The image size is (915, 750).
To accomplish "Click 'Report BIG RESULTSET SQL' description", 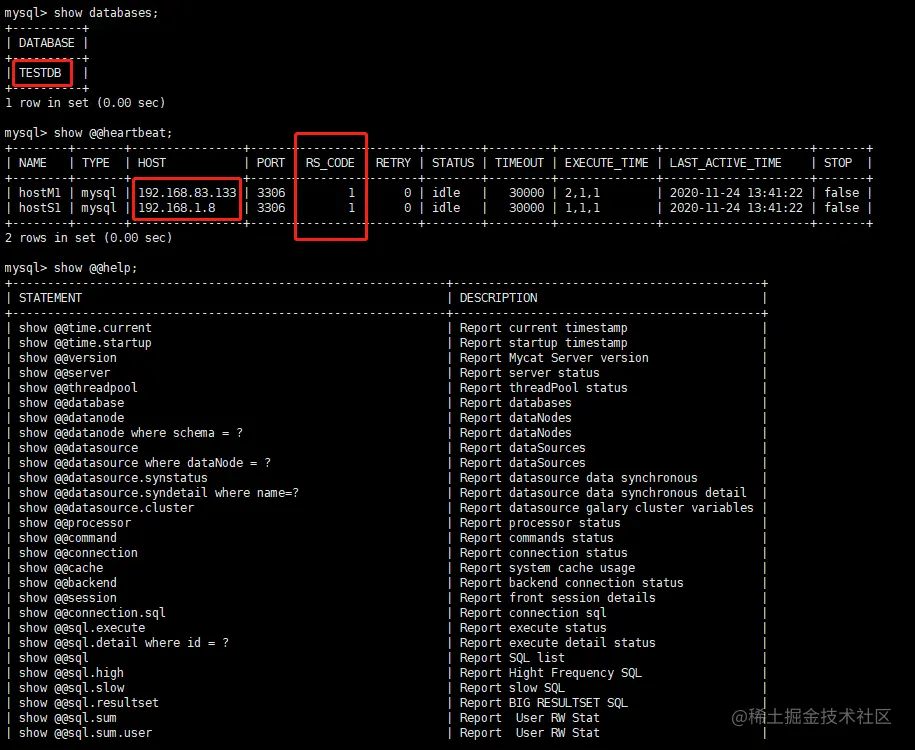I will point(544,703).
